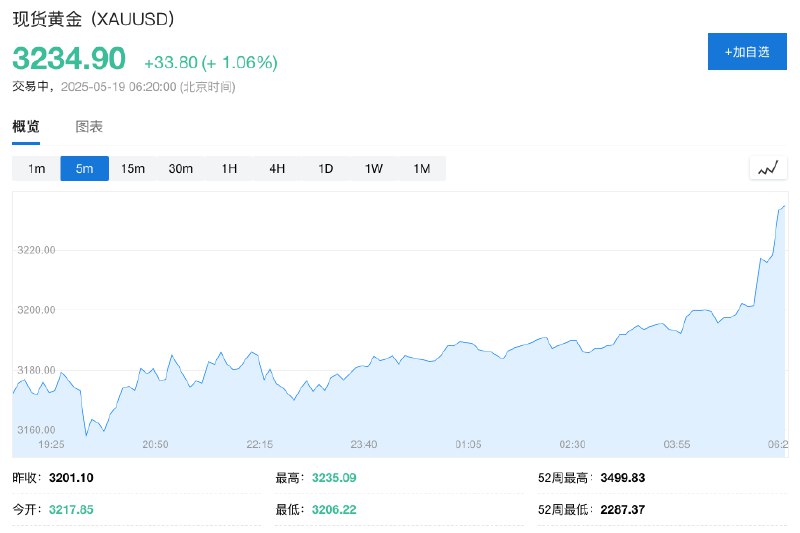Click the 02:30 time axis label

point(572,444)
